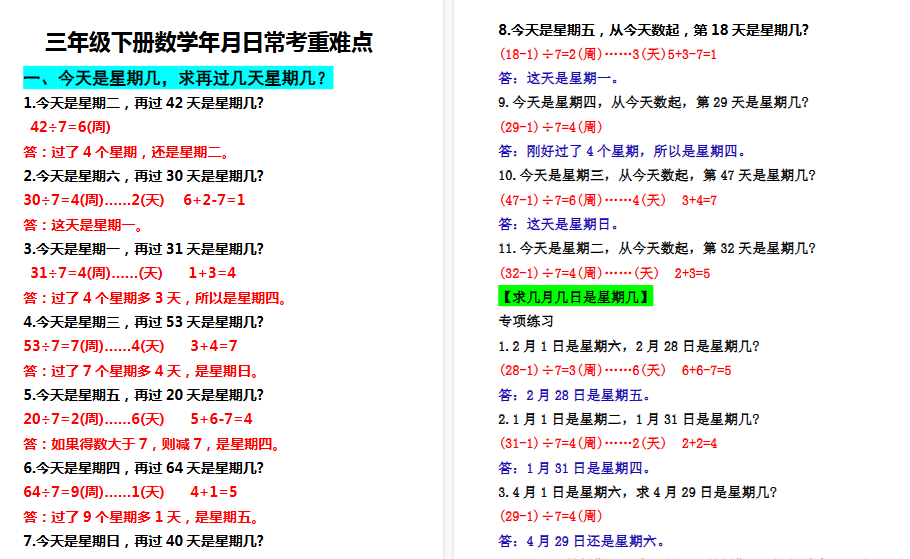Click question 7 about 再过40天
The image size is (910, 559).
pyautogui.click(x=144, y=541)
